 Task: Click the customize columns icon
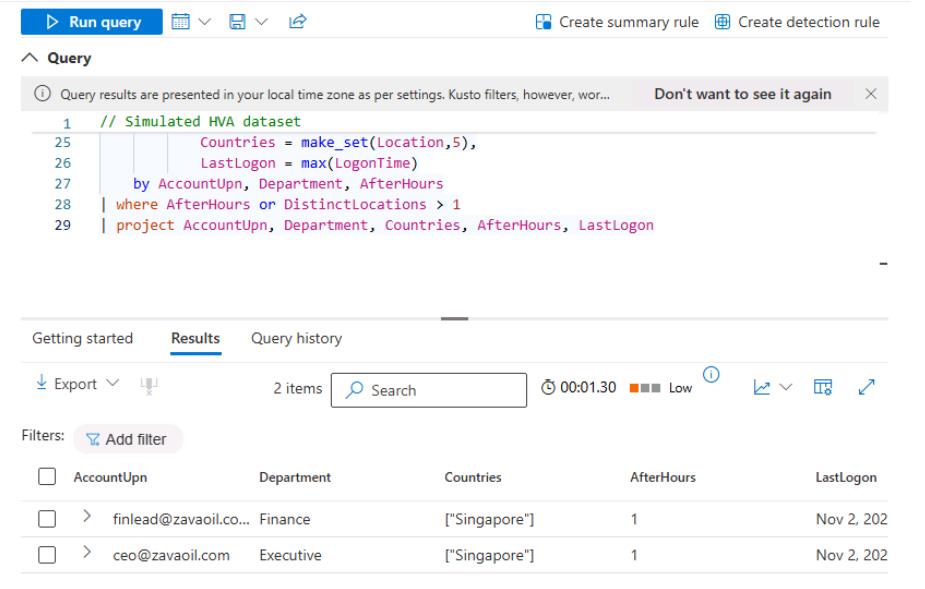point(821,385)
